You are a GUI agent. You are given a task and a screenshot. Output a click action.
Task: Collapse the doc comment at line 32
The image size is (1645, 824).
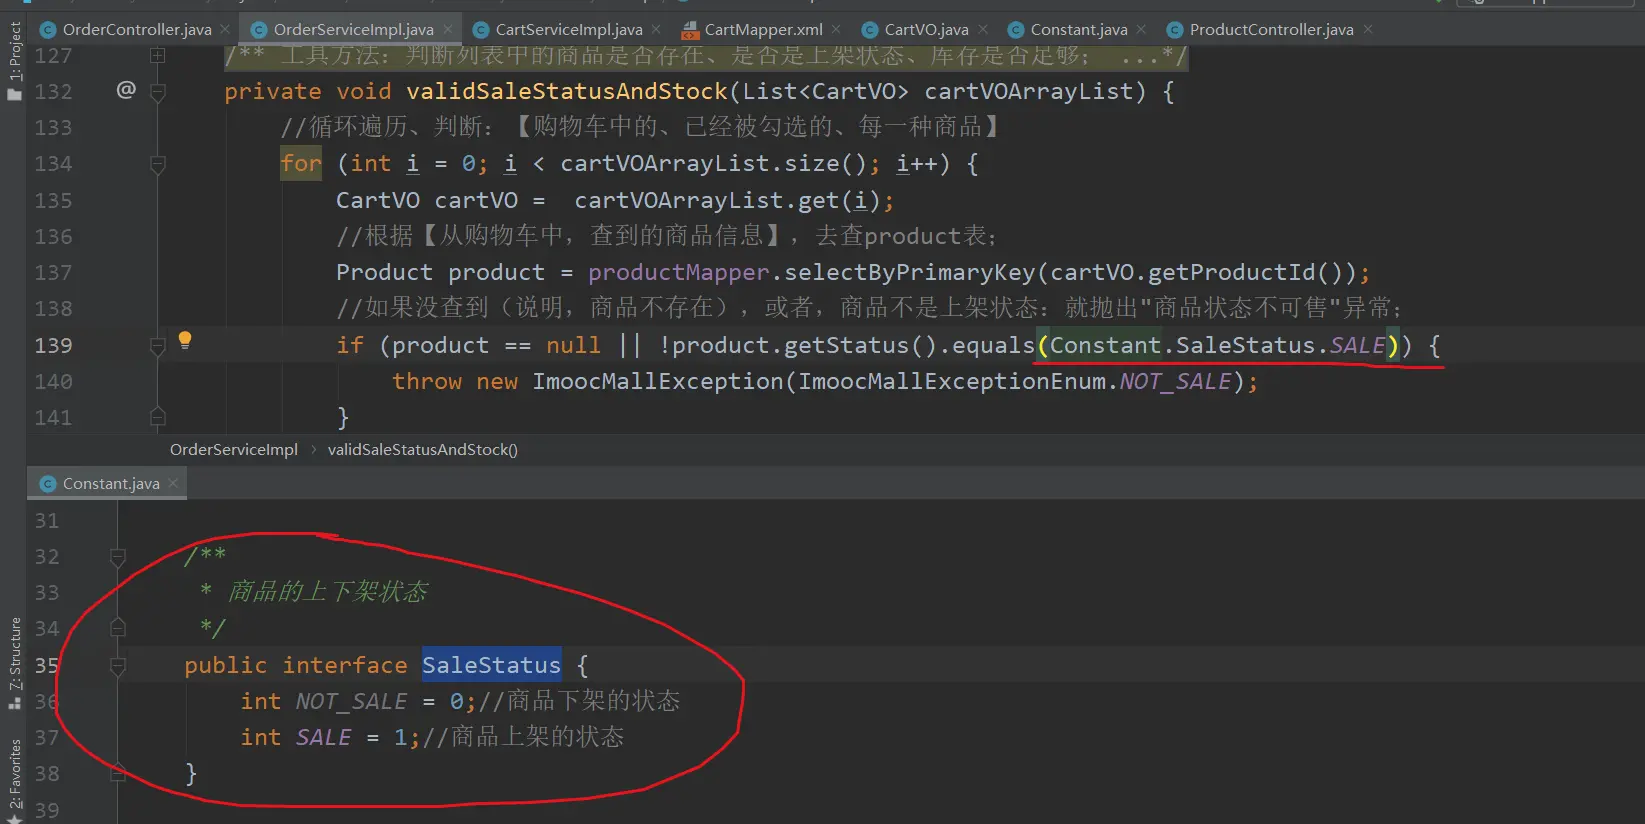(117, 557)
